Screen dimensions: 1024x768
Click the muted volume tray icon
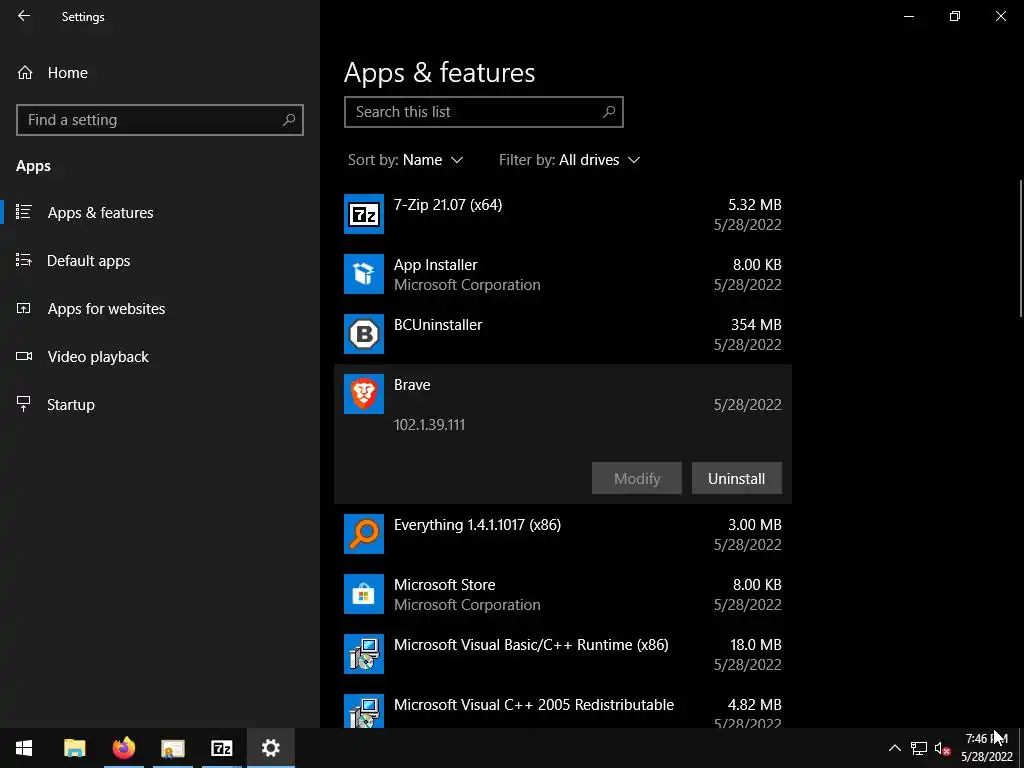[x=942, y=748]
